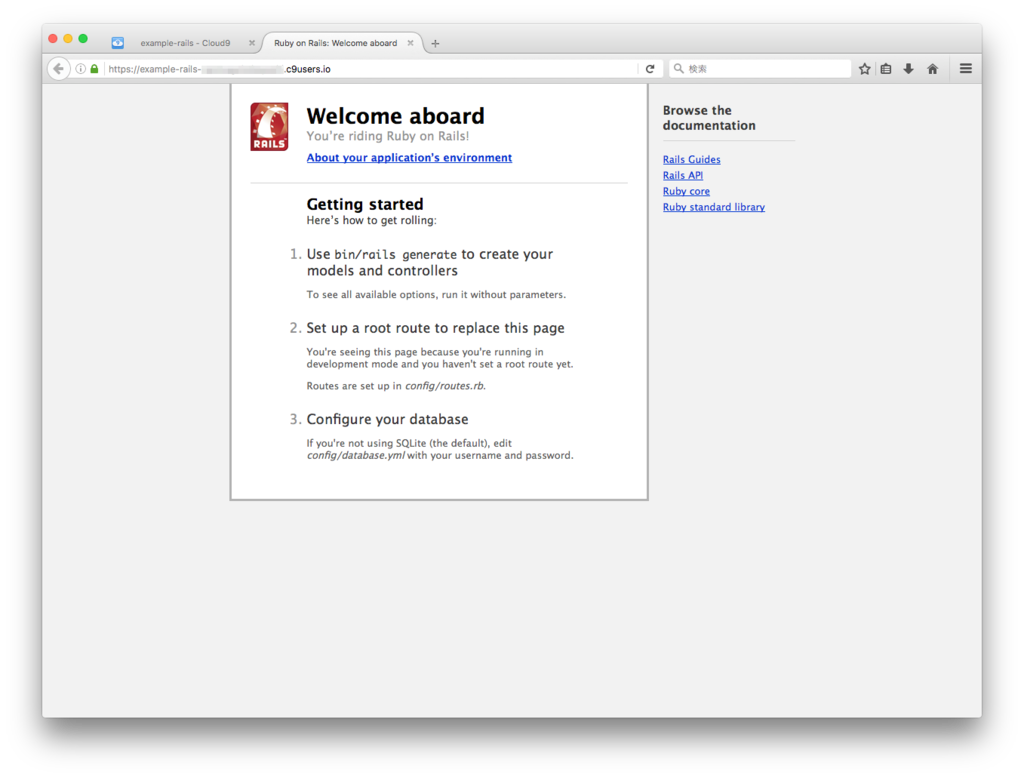Click the config/database.yml text
The image size is (1024, 778).
[x=356, y=455]
